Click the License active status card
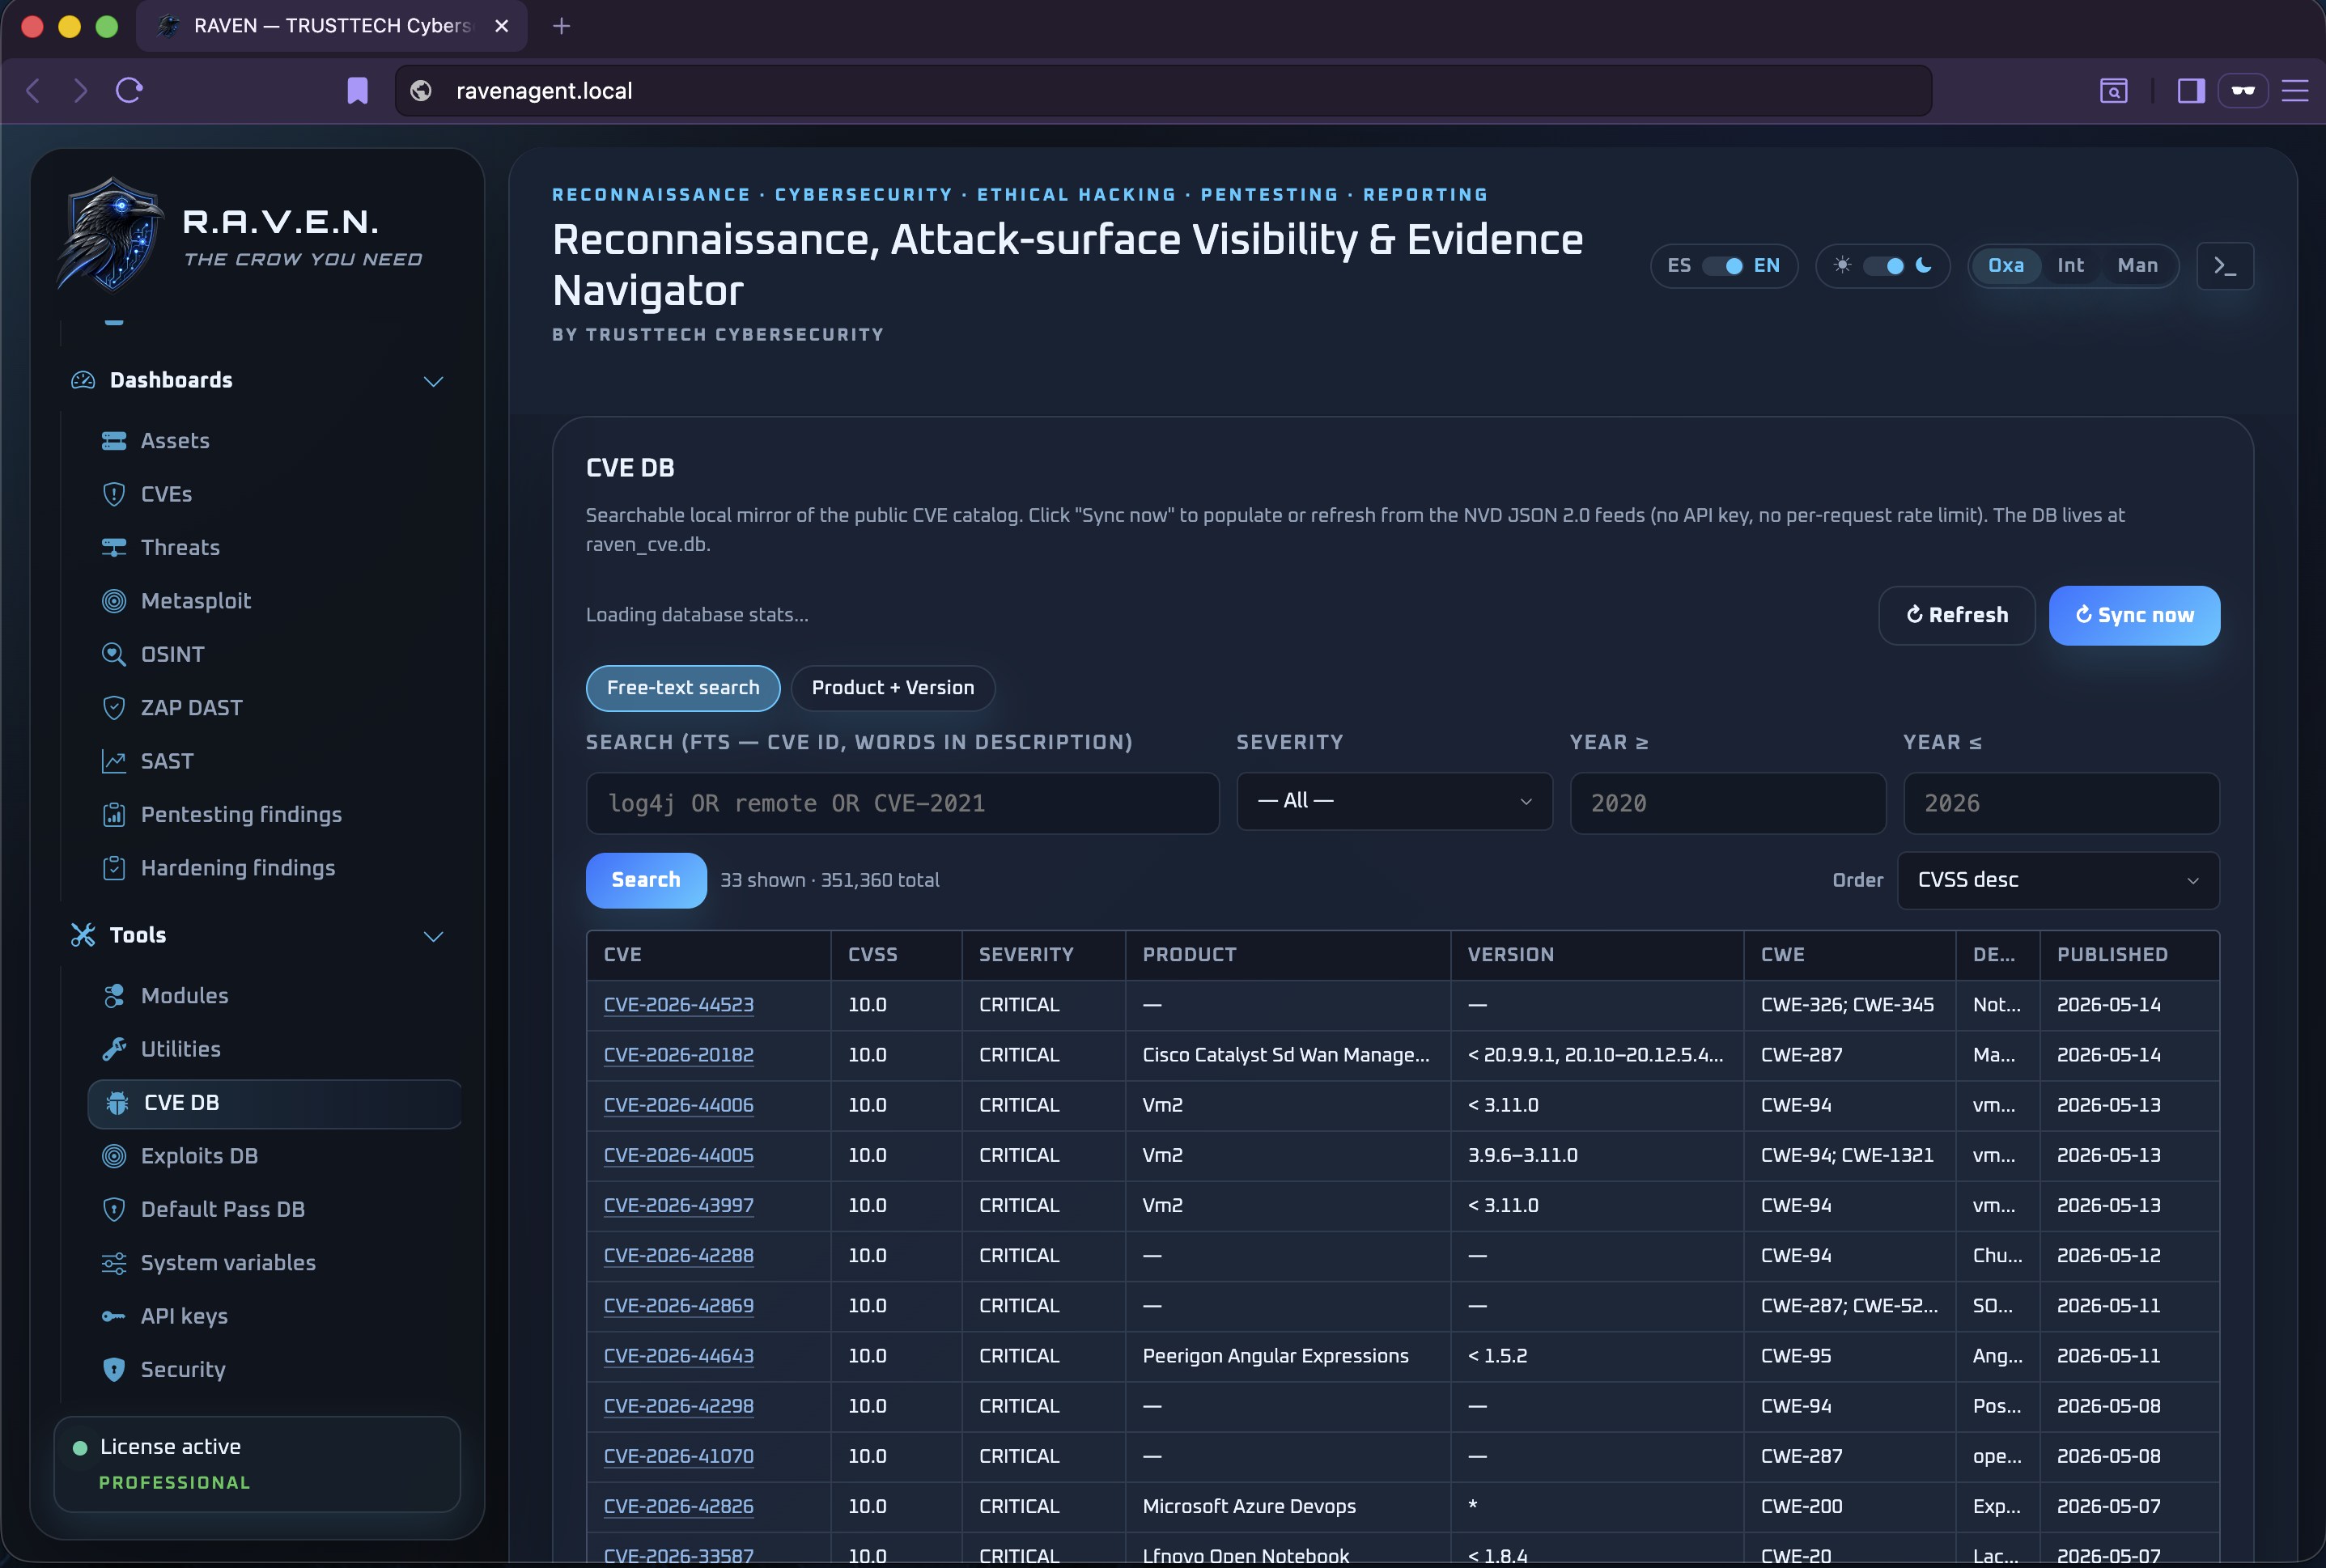 pyautogui.click(x=256, y=1464)
